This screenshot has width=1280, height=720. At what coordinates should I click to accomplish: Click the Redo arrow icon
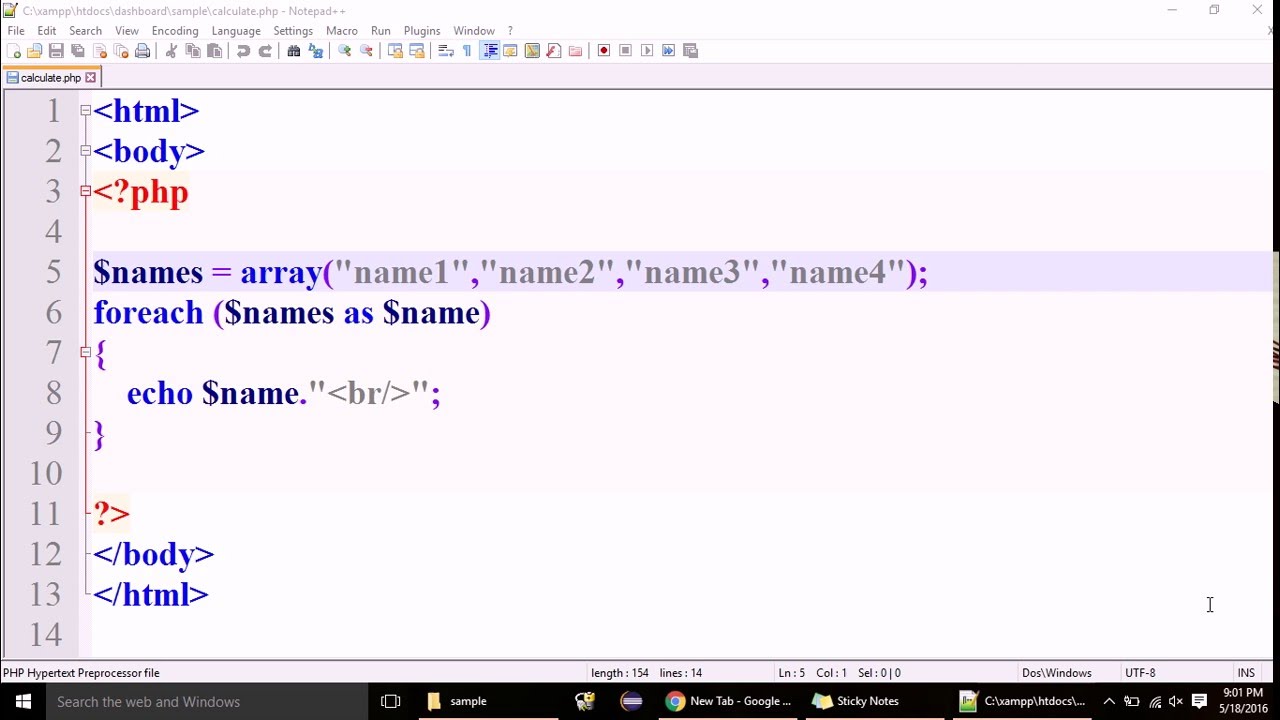pos(265,51)
